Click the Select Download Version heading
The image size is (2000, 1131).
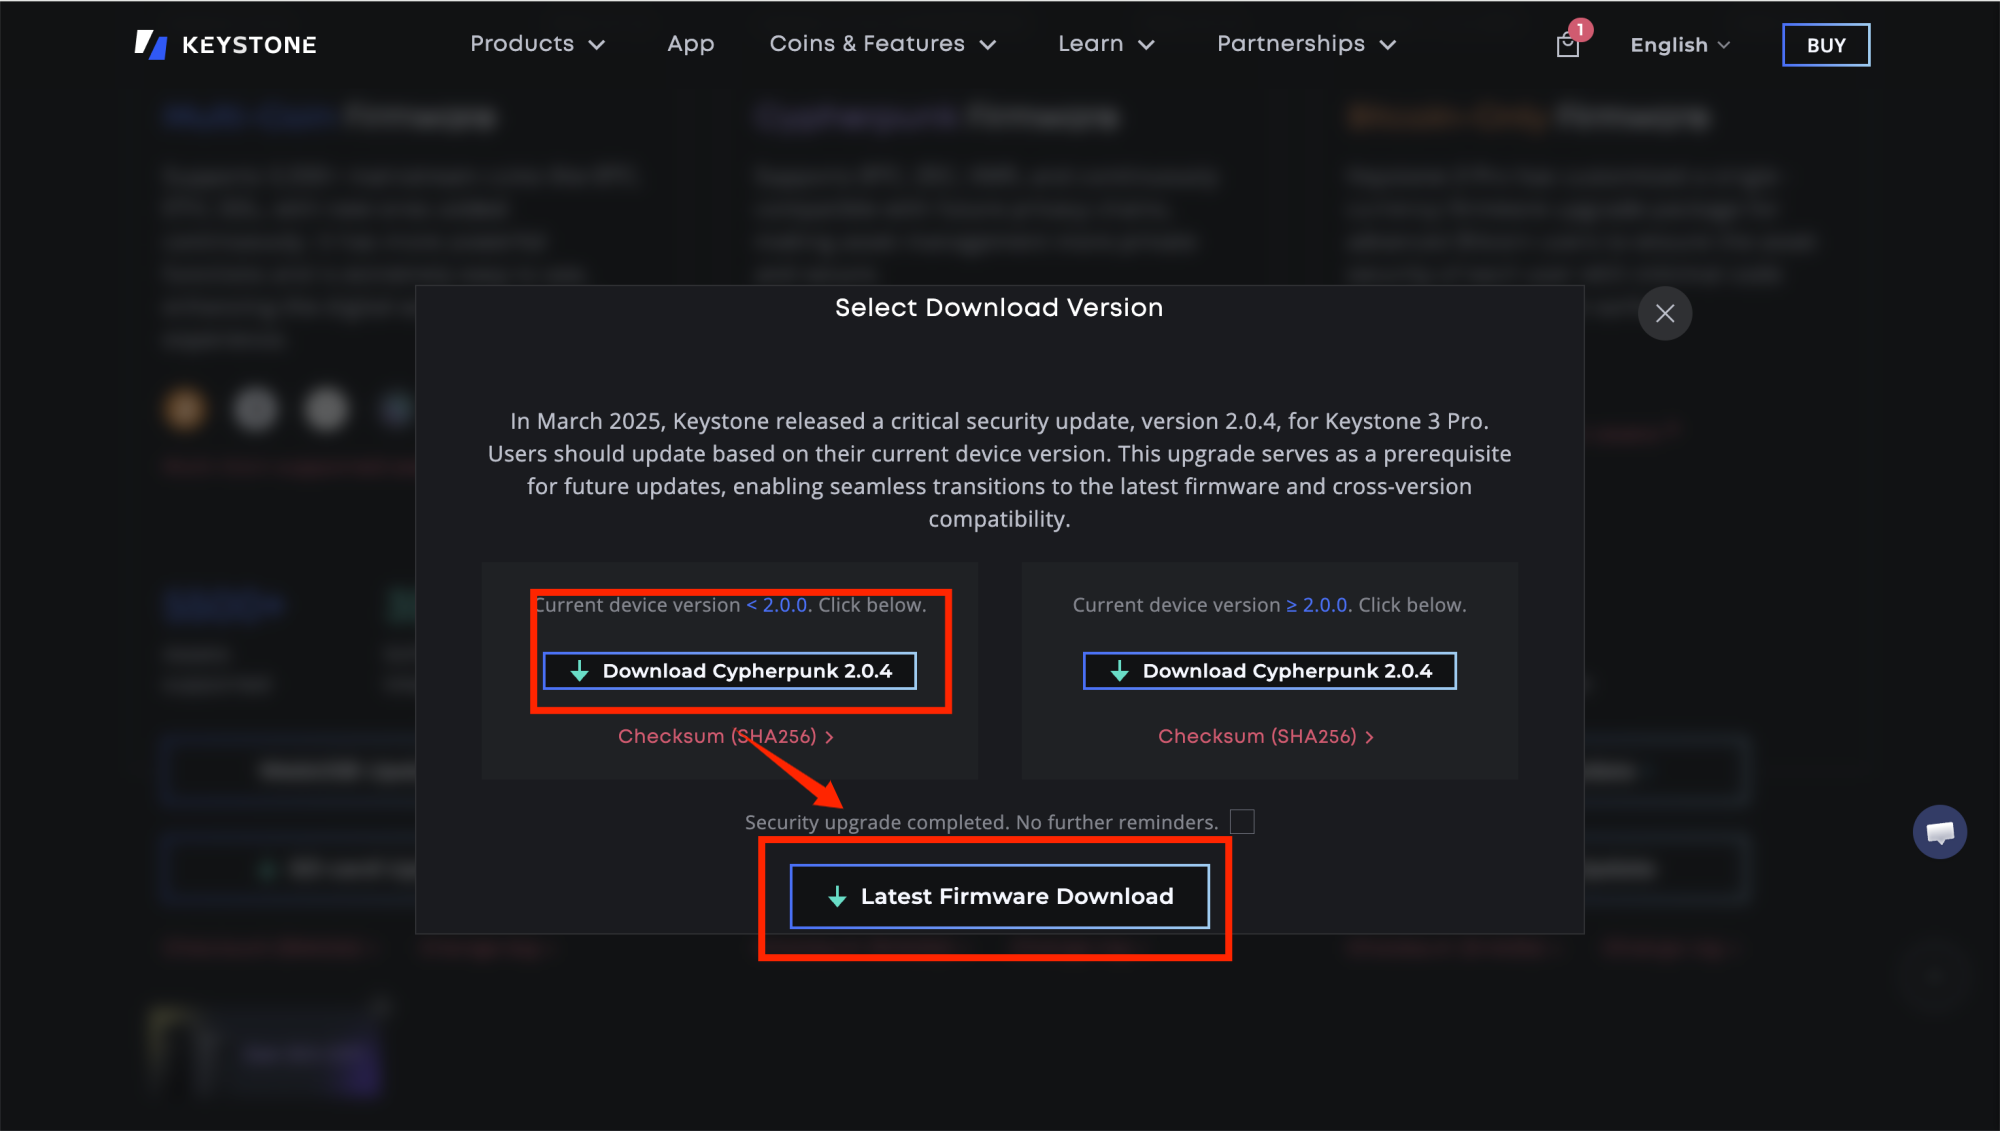click(x=998, y=308)
